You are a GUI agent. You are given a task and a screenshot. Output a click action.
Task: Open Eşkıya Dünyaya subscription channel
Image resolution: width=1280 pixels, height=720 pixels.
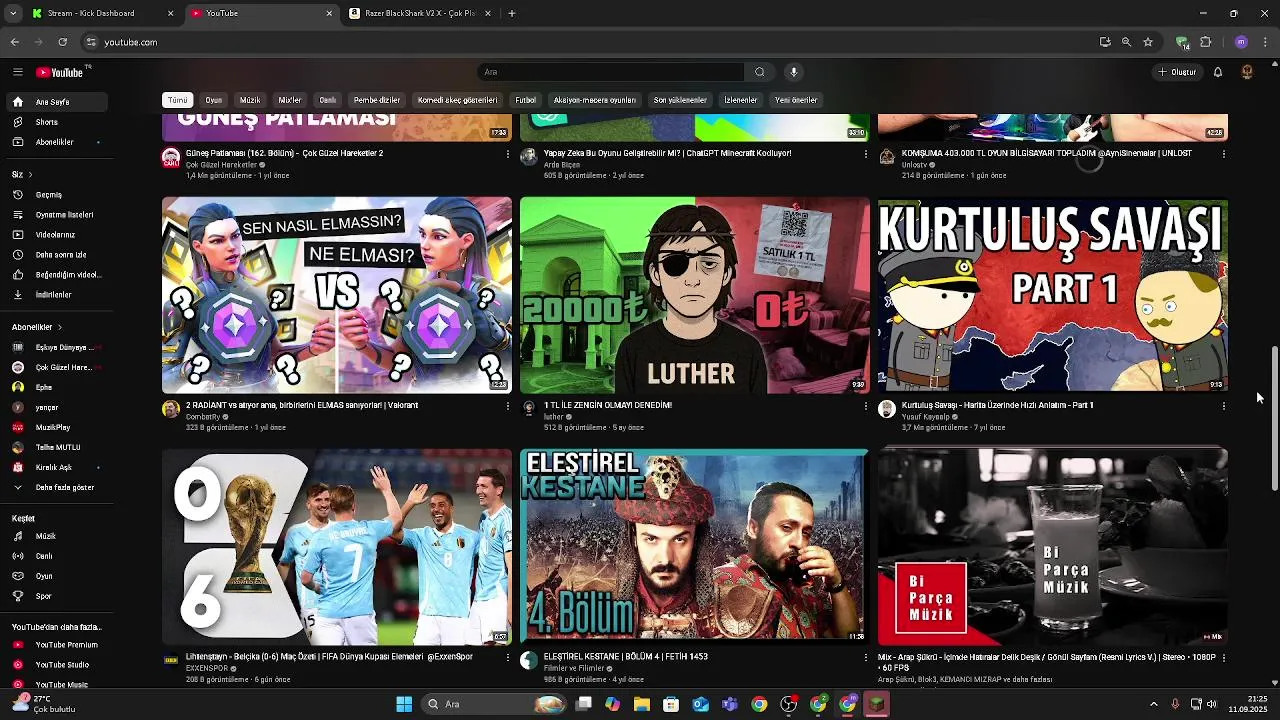pyautogui.click(x=58, y=347)
